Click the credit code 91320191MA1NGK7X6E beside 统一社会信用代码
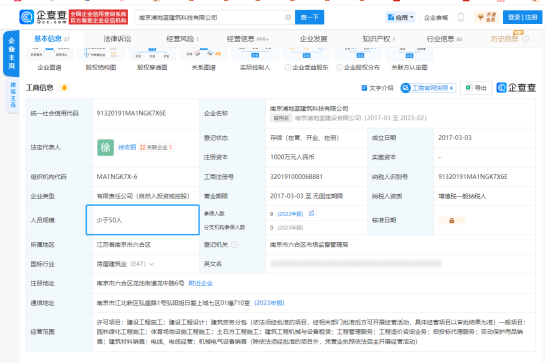545x363 pixels. click(131, 113)
